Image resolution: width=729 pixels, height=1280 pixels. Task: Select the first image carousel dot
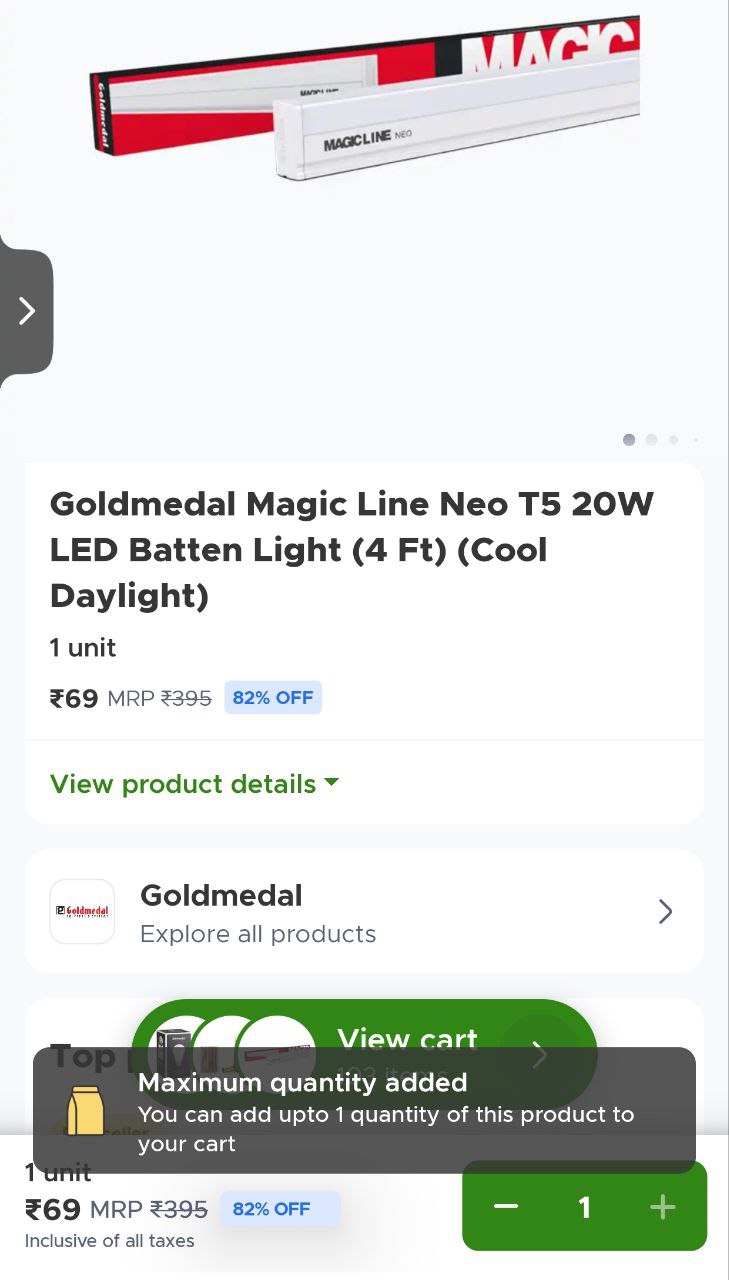tap(629, 439)
